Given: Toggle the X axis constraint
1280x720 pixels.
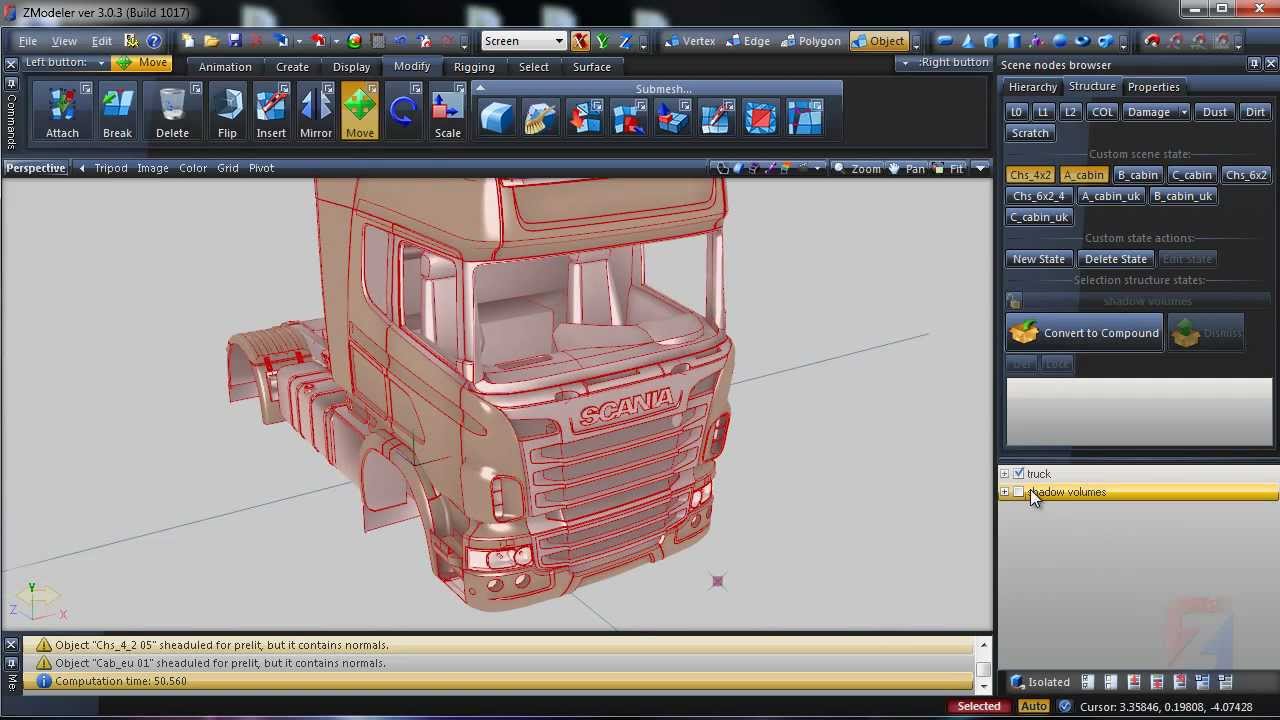Looking at the screenshot, I should point(581,41).
